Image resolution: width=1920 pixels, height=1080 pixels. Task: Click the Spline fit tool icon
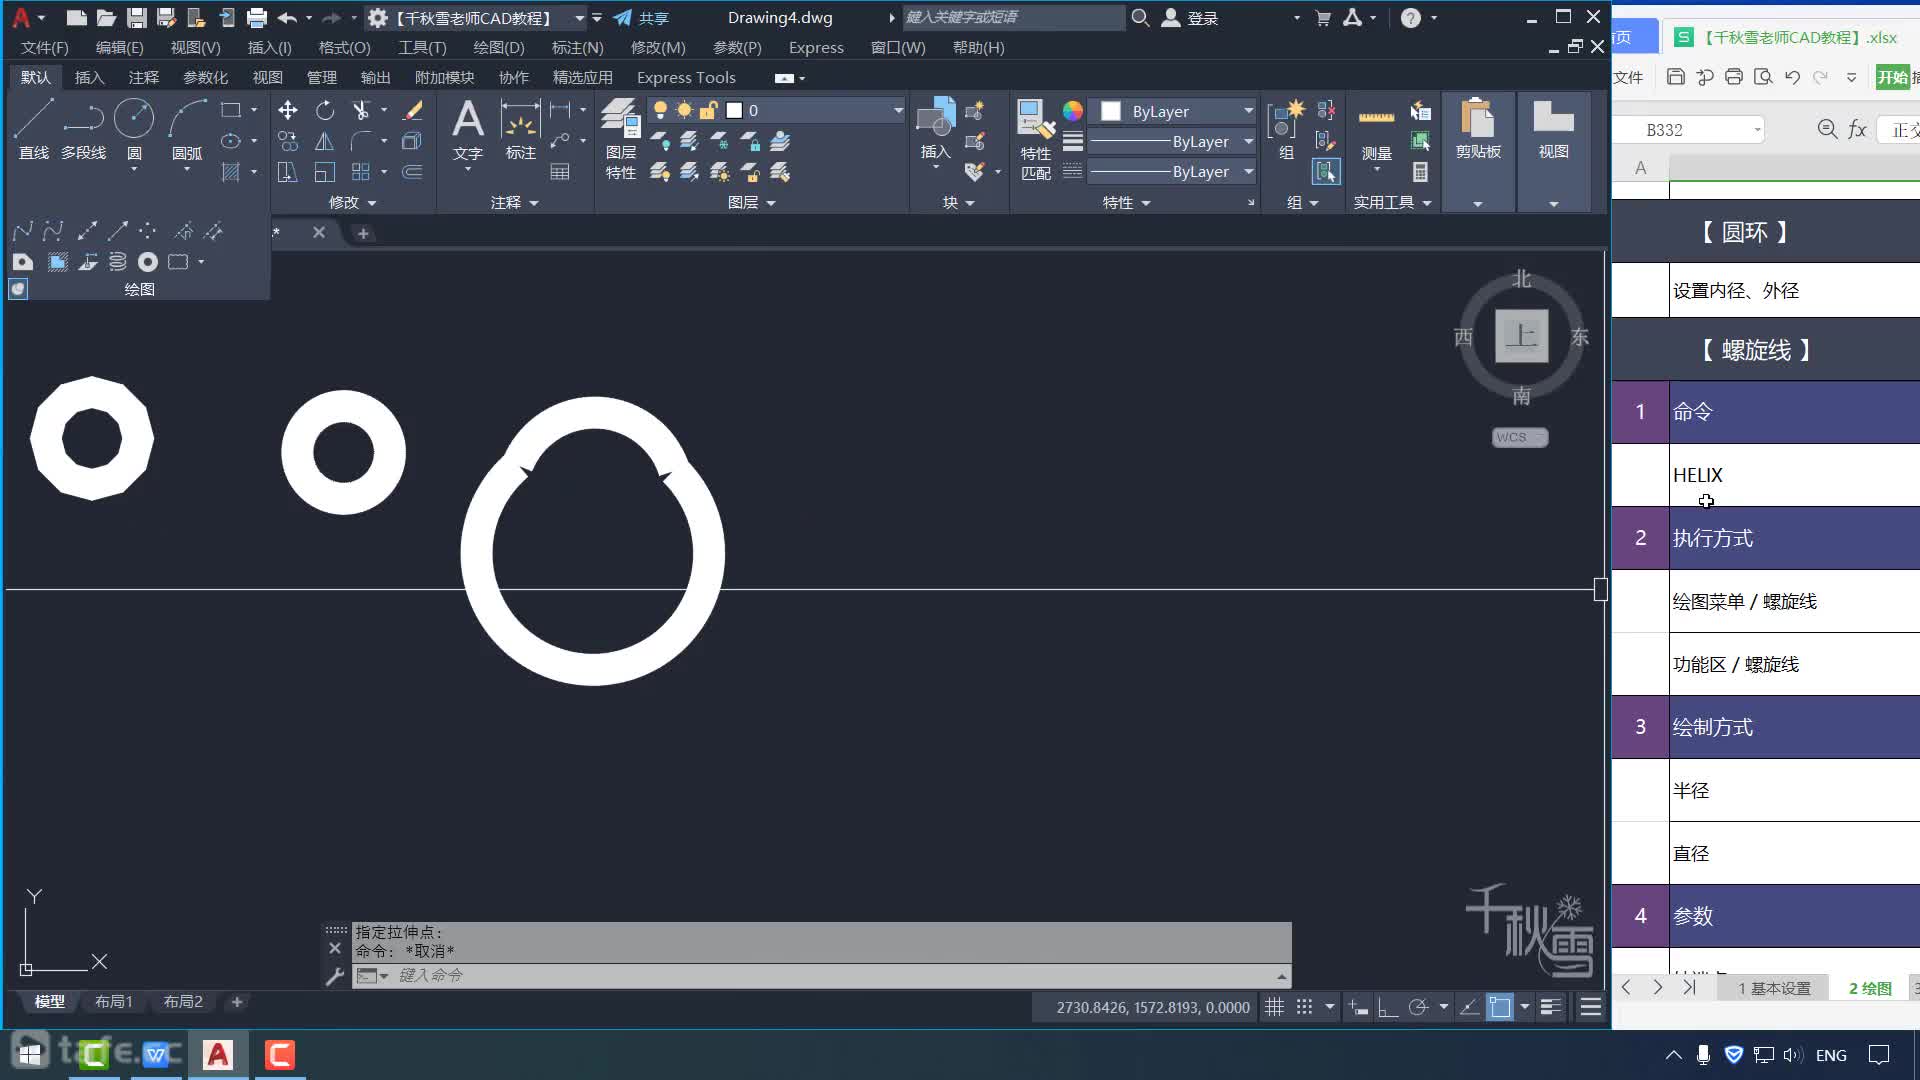click(x=22, y=232)
